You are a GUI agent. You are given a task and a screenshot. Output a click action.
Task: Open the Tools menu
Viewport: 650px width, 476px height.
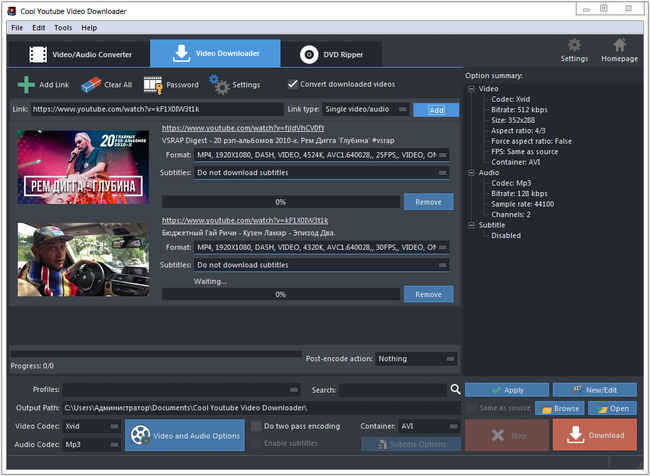(63, 27)
